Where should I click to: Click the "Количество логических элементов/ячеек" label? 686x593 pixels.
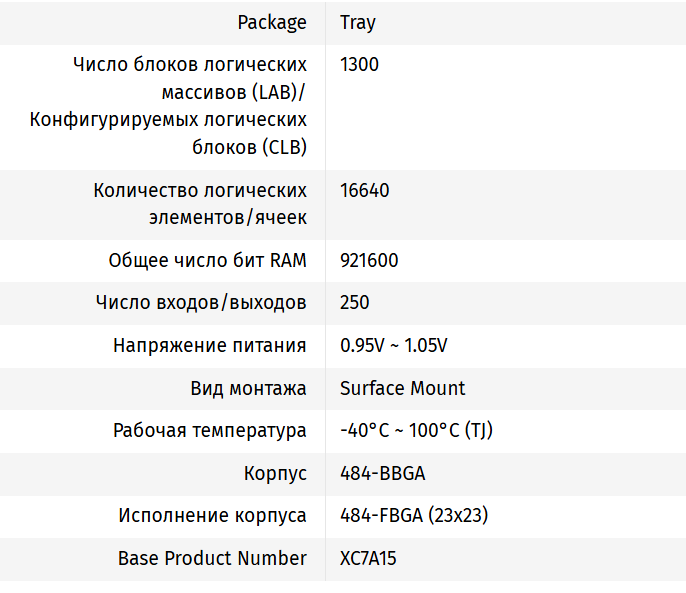click(199, 203)
